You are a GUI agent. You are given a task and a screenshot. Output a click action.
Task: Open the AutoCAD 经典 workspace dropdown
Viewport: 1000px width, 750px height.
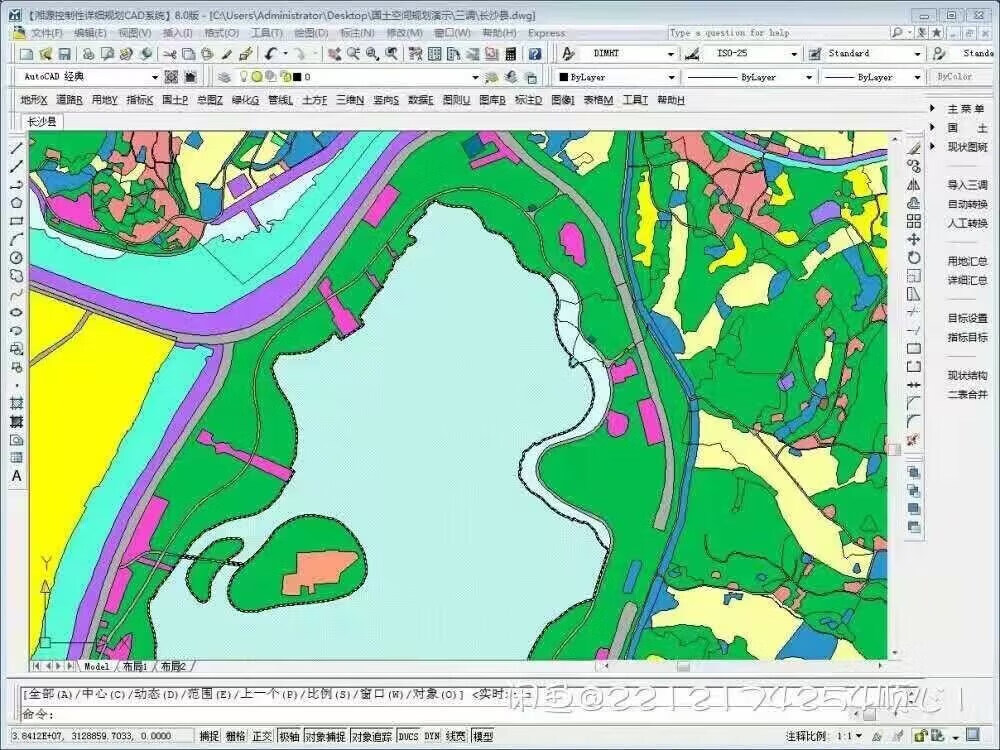(x=155, y=77)
